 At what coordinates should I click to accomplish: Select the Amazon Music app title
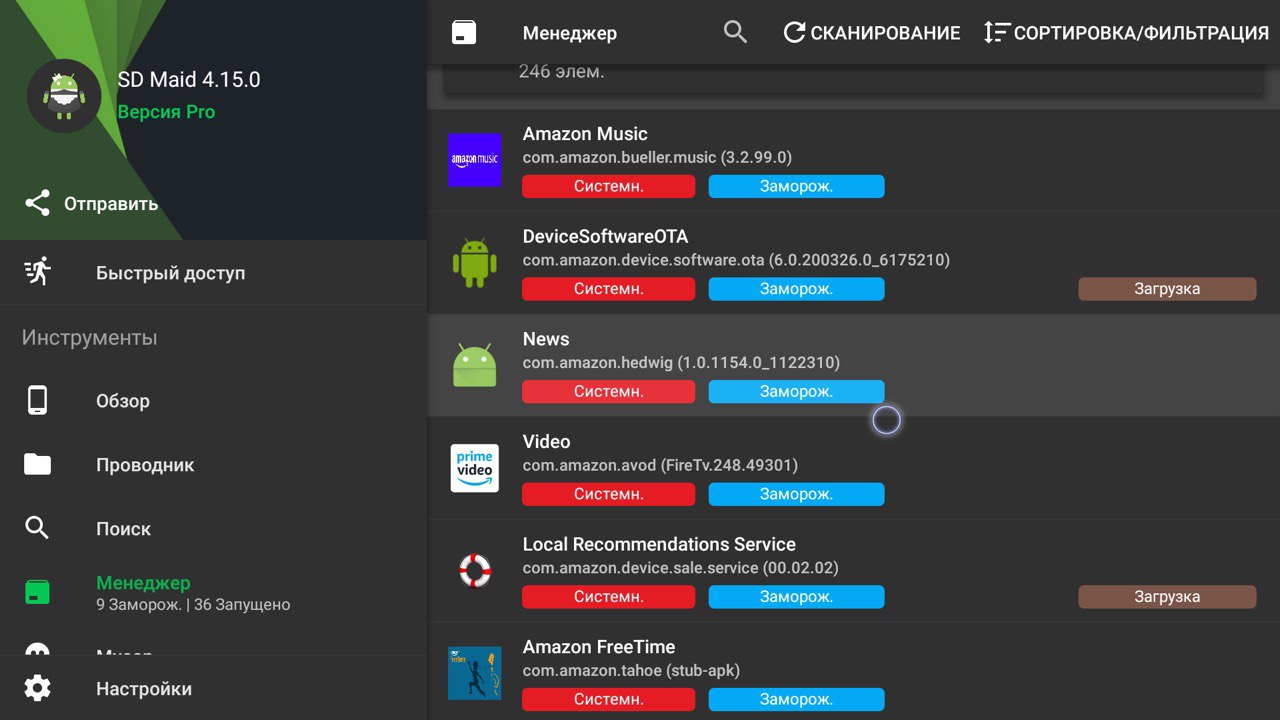585,134
